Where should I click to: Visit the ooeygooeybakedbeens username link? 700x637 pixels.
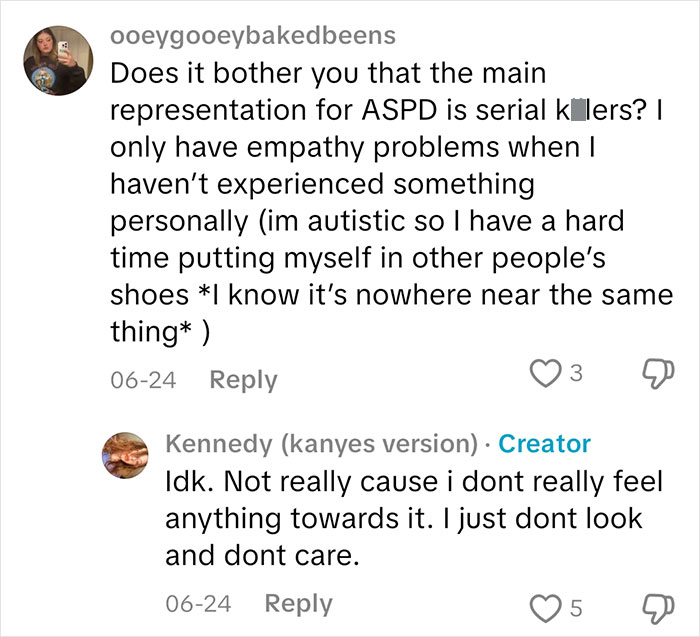[251, 36]
